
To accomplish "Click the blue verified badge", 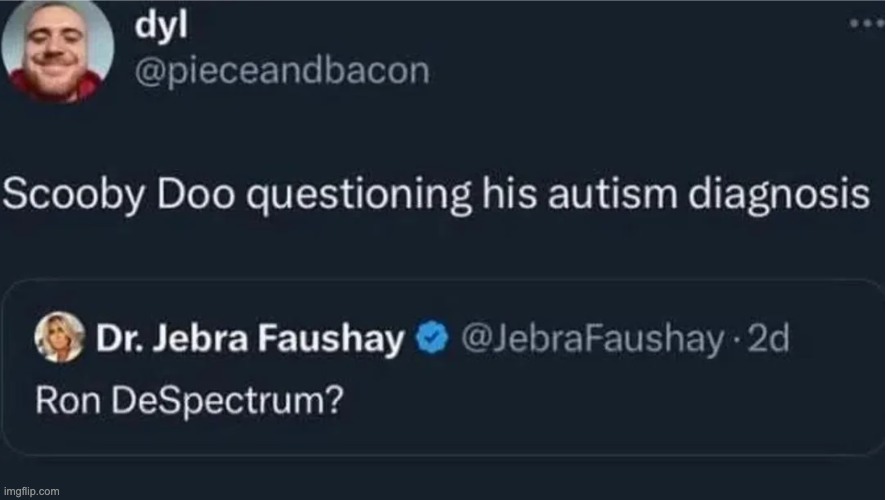I will 430,340.
